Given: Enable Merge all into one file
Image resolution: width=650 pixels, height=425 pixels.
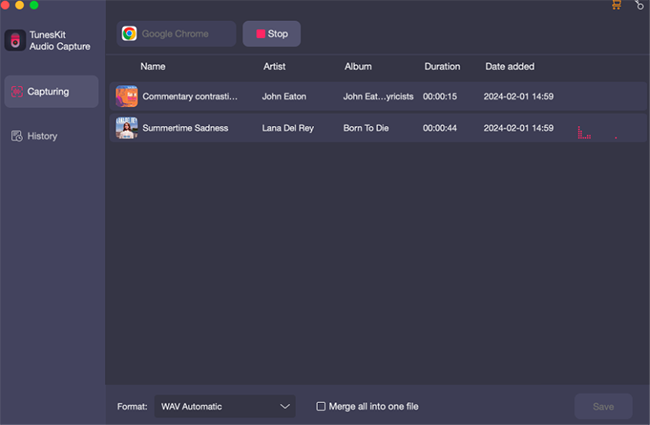Looking at the screenshot, I should coord(321,406).
